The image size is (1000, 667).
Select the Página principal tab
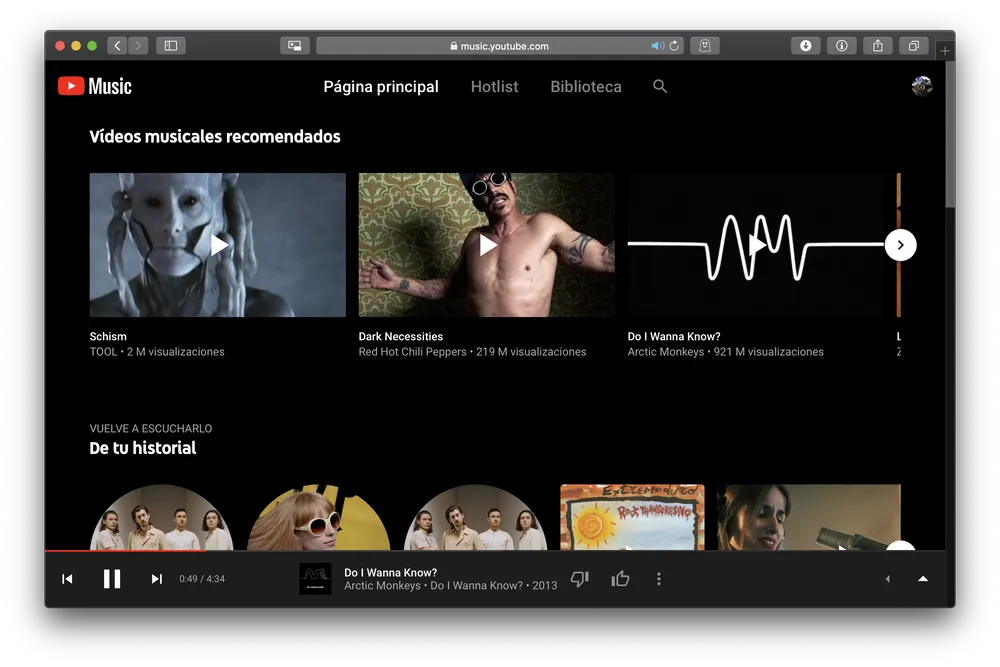[381, 87]
